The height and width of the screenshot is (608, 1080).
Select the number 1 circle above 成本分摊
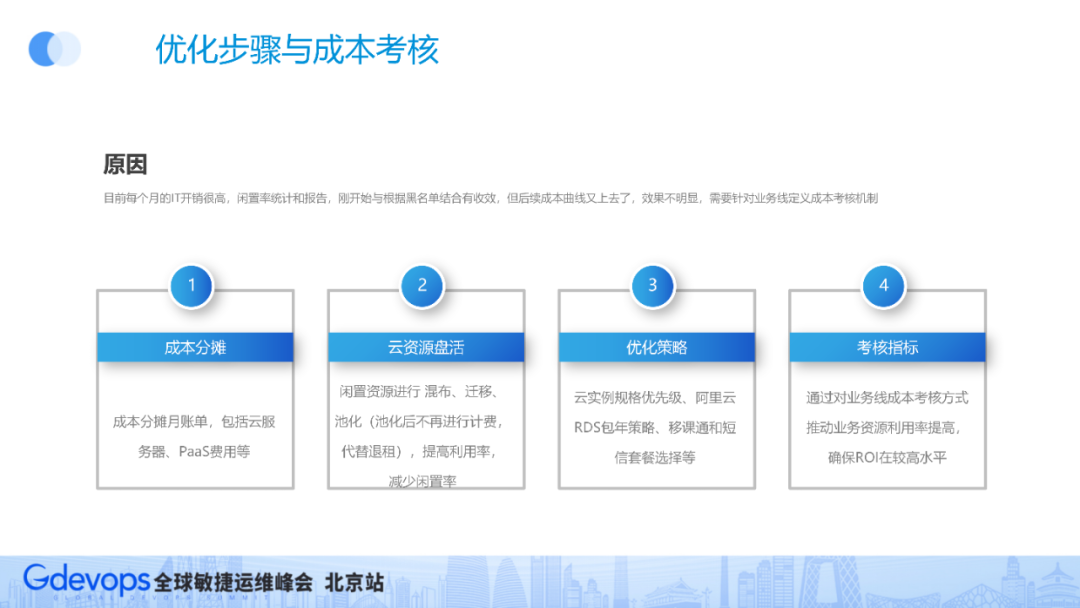click(x=191, y=285)
